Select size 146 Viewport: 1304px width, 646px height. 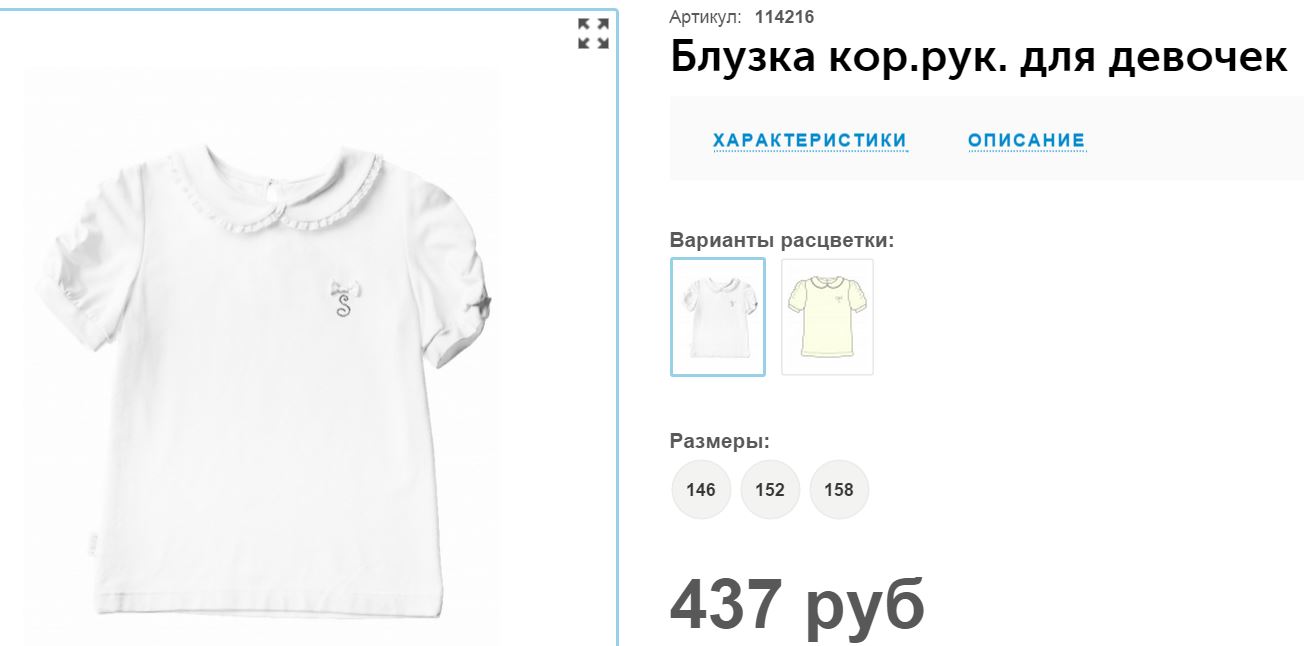(x=701, y=490)
